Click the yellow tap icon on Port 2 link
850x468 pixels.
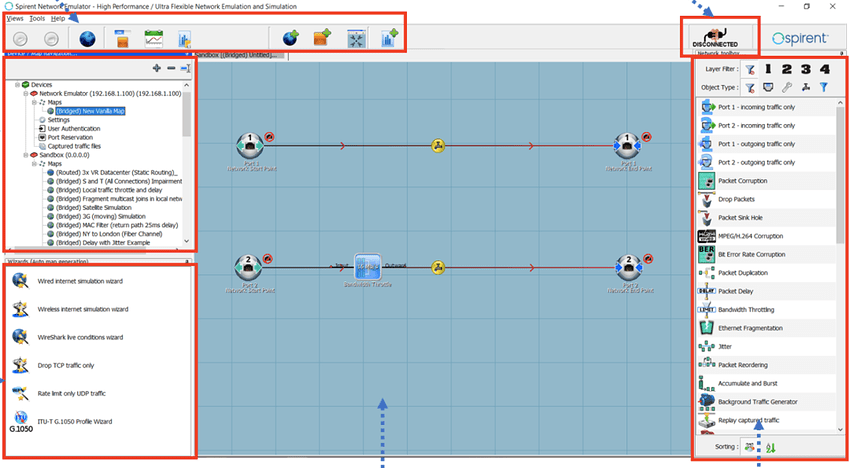coord(438,267)
